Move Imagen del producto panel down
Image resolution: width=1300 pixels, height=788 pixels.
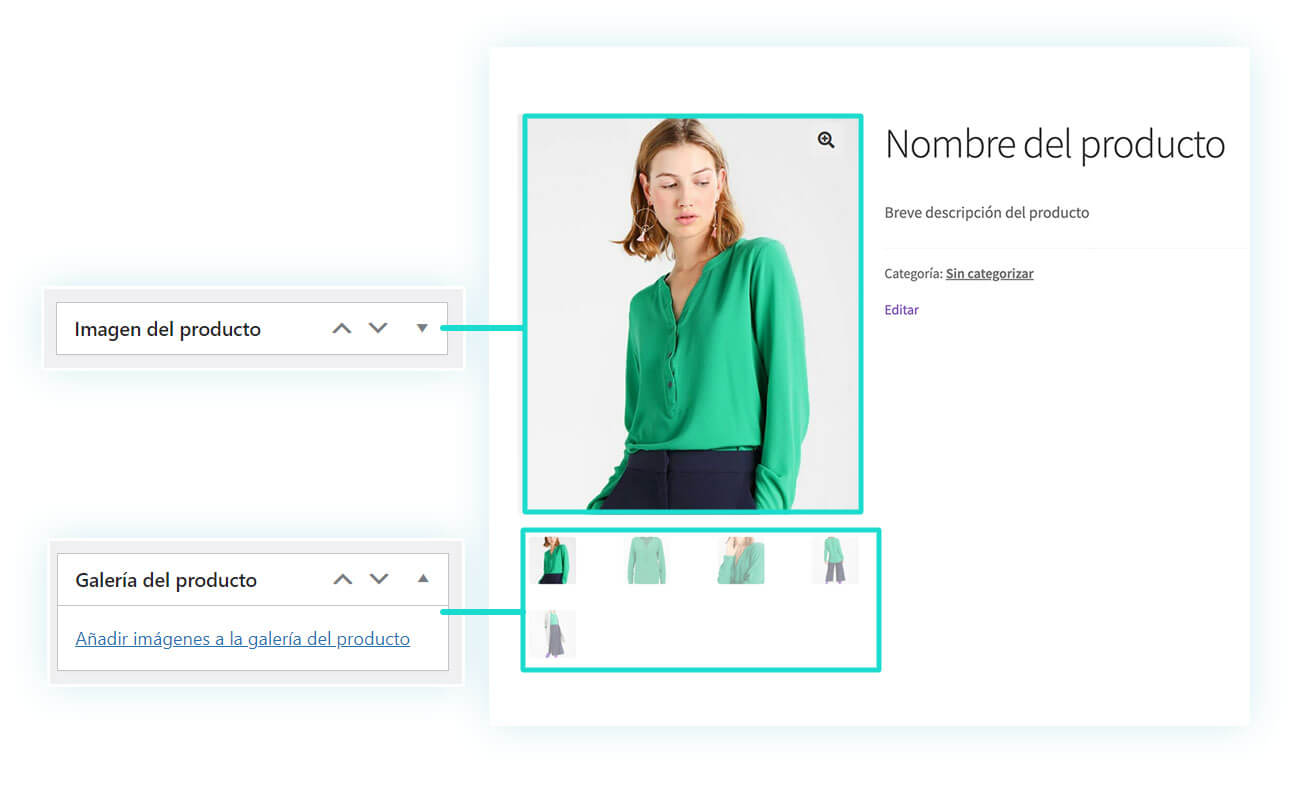[378, 328]
